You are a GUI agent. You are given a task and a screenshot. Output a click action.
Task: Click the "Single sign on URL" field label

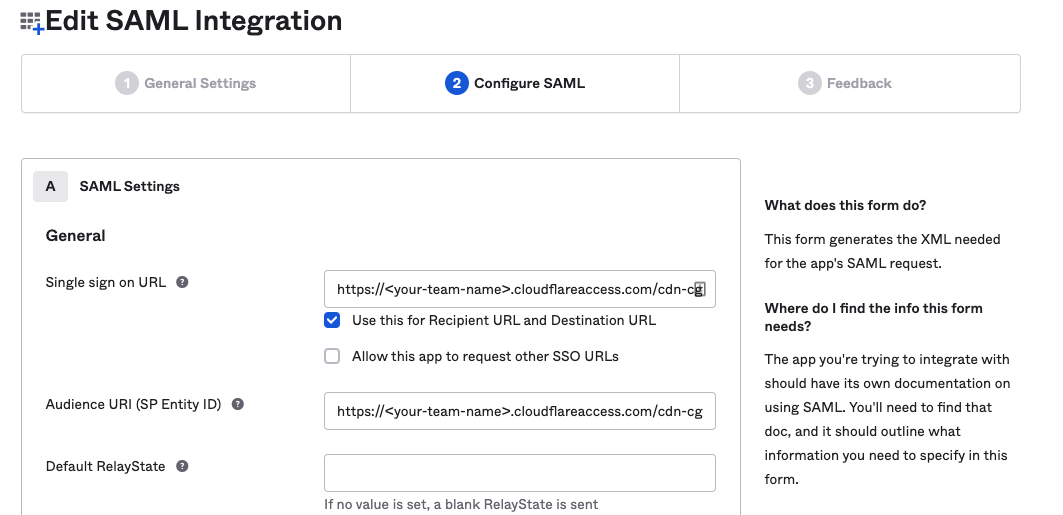pyautogui.click(x=107, y=283)
